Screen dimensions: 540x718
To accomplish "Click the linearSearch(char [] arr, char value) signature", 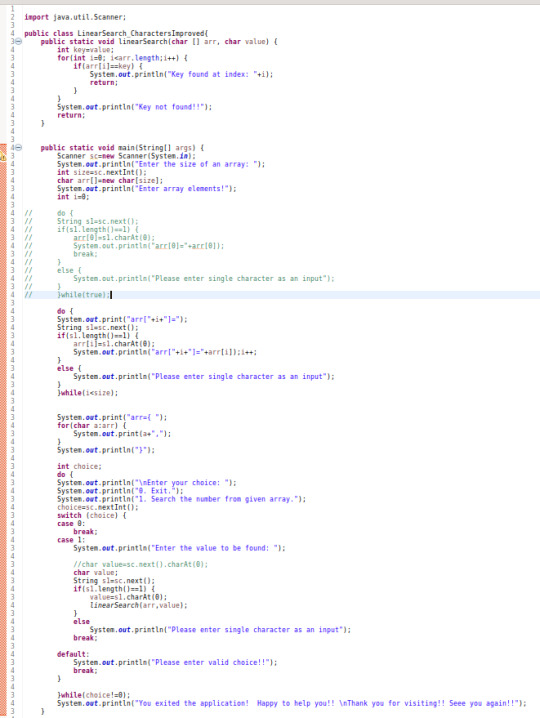I will coord(159,42).
